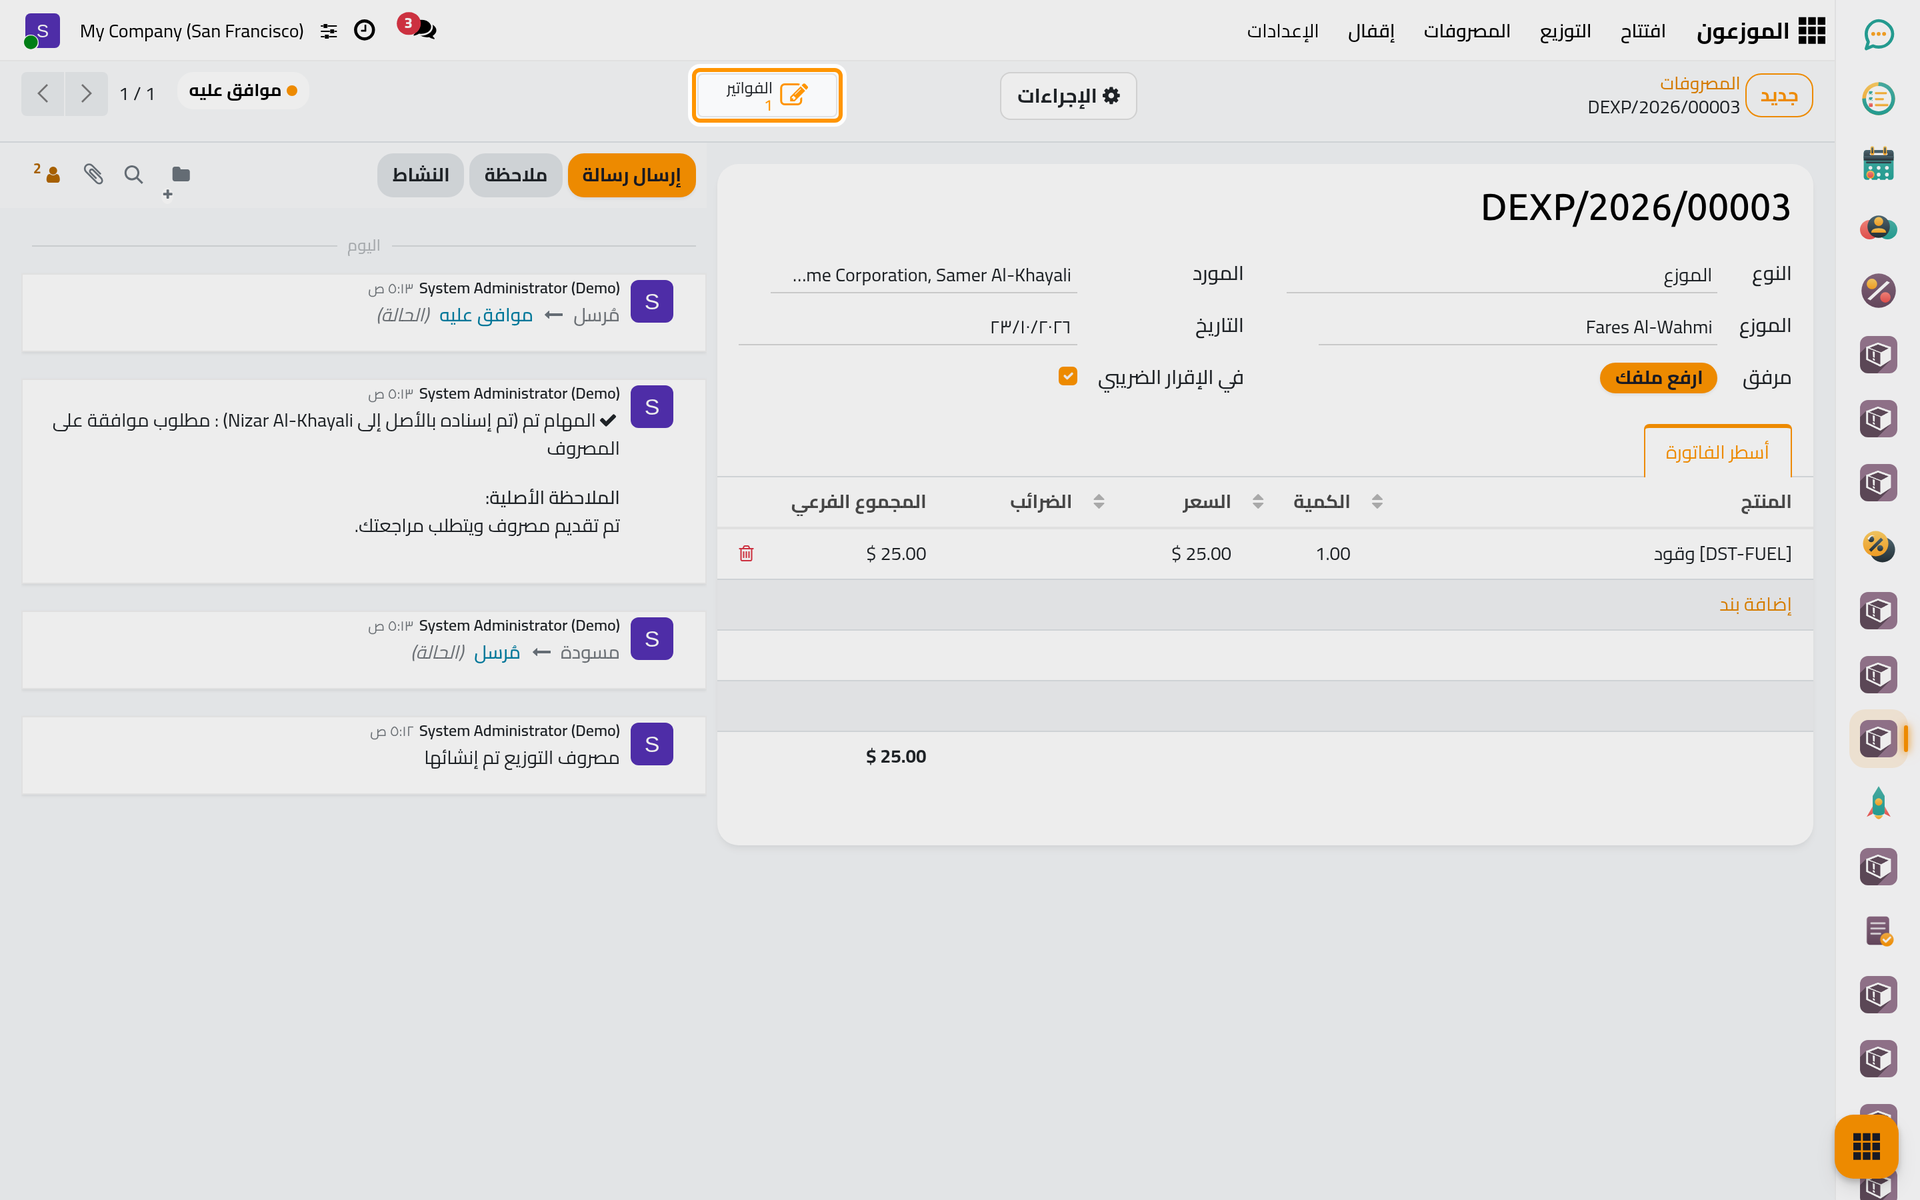Select the أسطر الفاتورة tab
The image size is (1920, 1200).
tap(1717, 452)
